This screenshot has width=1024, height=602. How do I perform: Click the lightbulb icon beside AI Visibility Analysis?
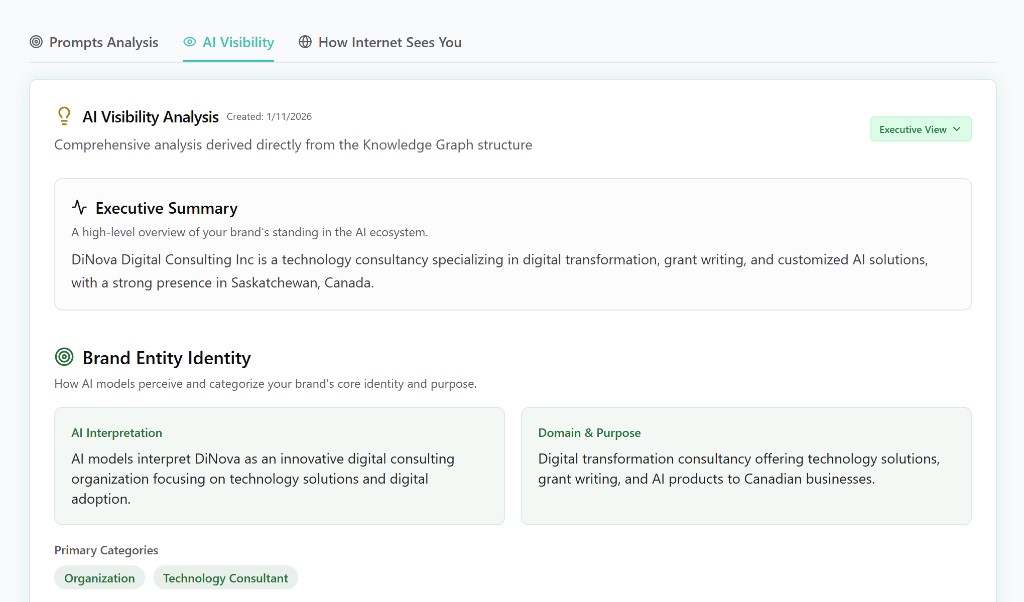click(x=64, y=116)
